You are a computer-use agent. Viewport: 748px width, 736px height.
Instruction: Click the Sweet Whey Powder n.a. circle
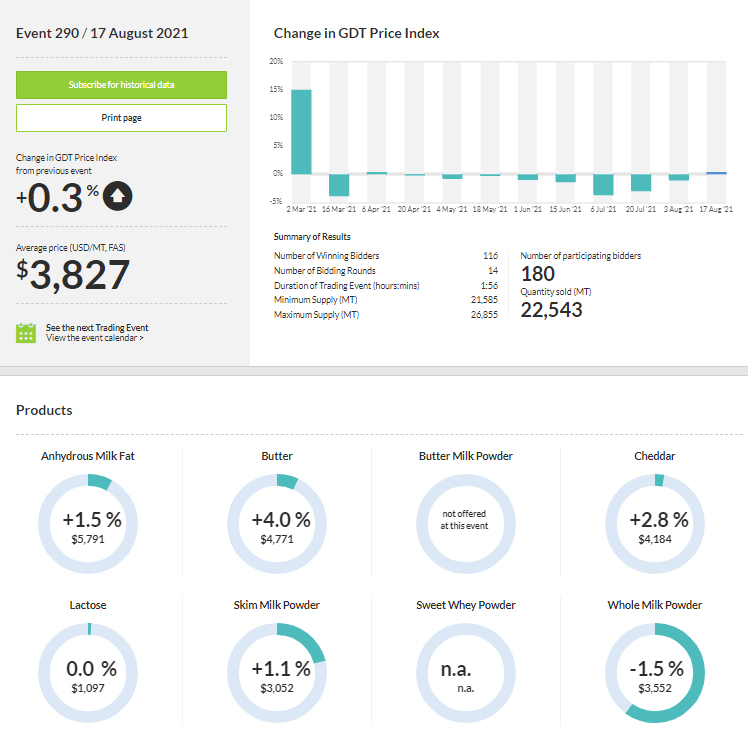pyautogui.click(x=465, y=673)
